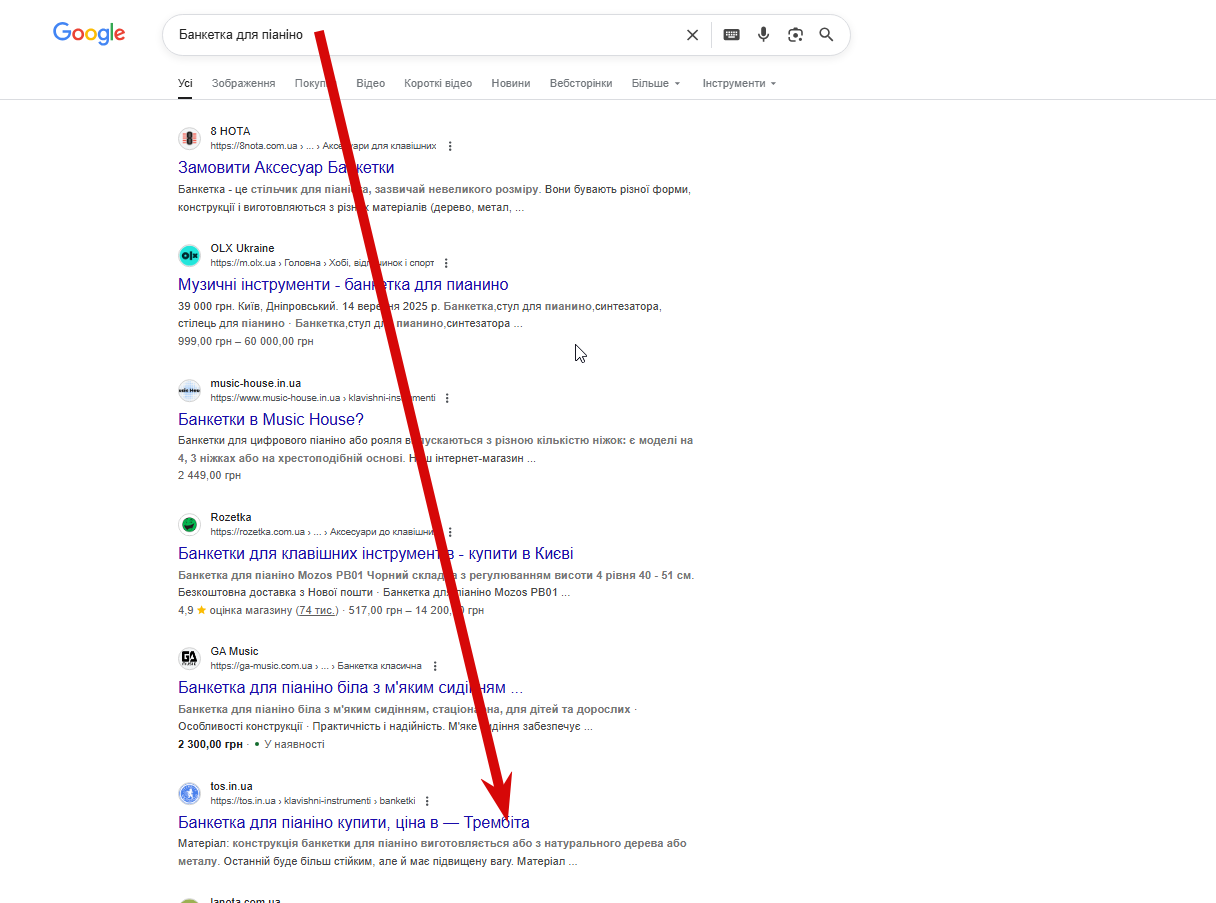This screenshot has width=1216, height=903.
Task: Click the OLX Ukraine site name
Action: click(x=242, y=248)
